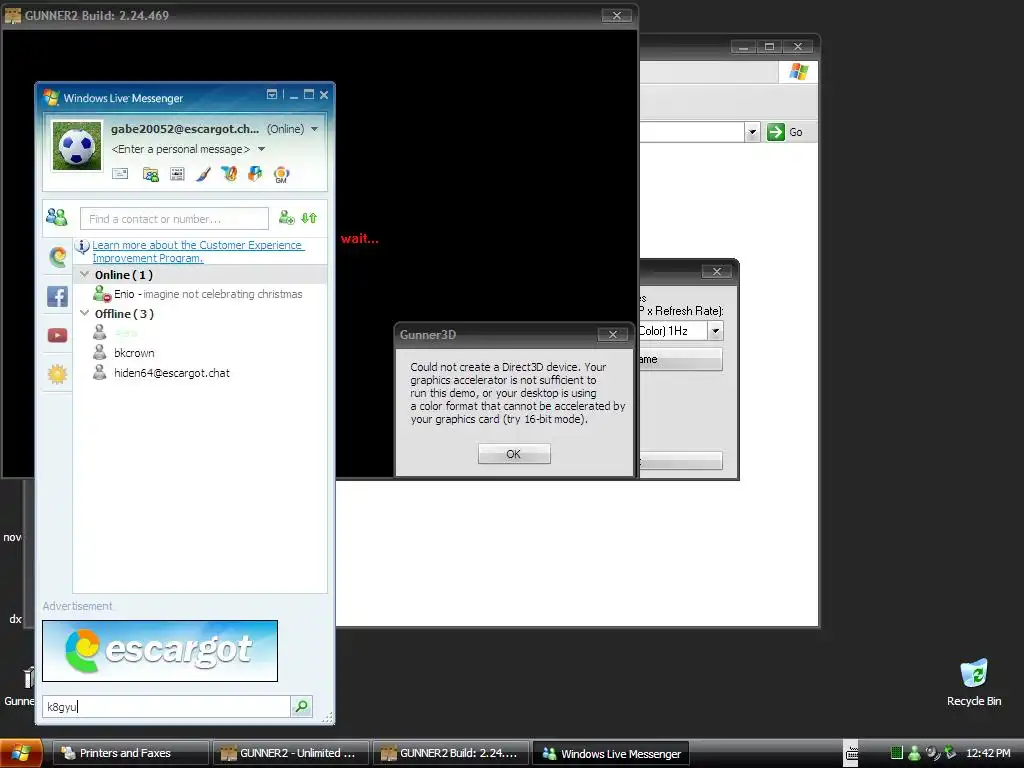Collapse the Offline (3) contact group
The width and height of the screenshot is (1024, 768).
pos(85,313)
